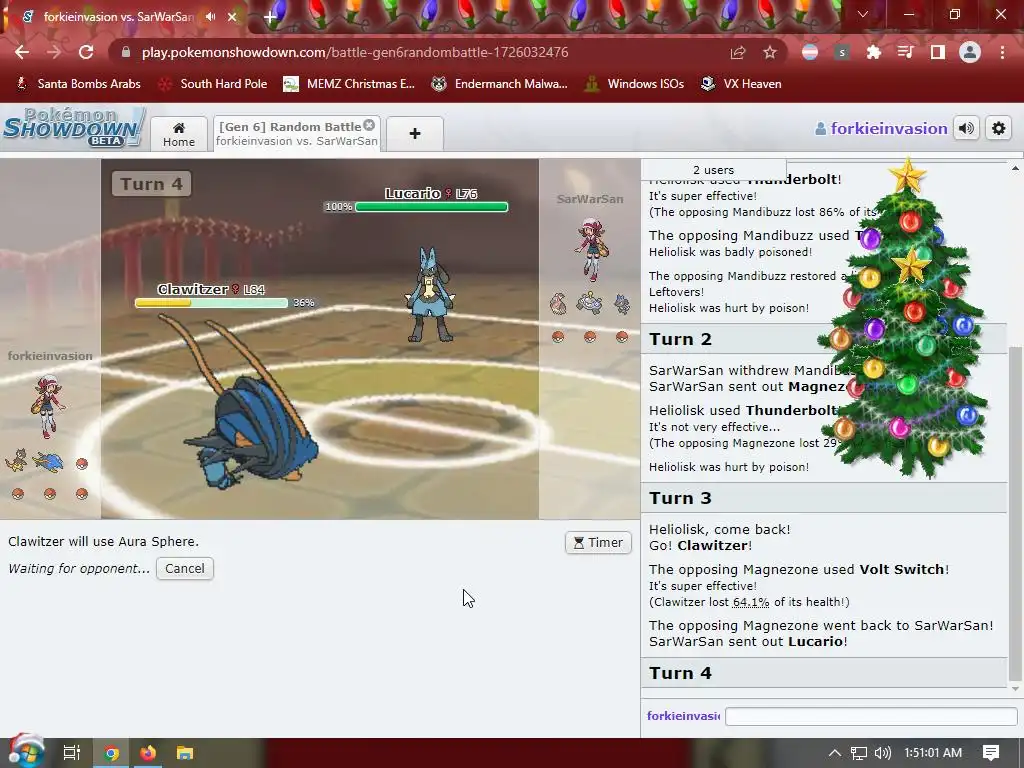Click the Turn 3 header in battle log
The height and width of the screenshot is (768, 1024).
pyautogui.click(x=824, y=498)
